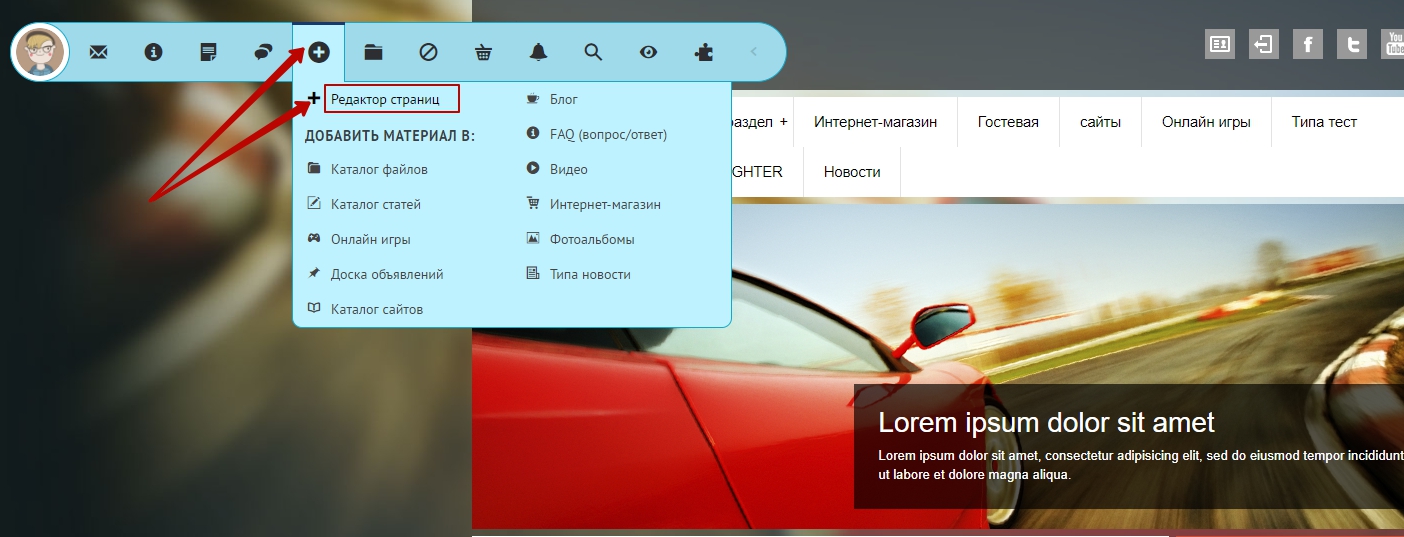Open the Новости navigation tab
1404x537 pixels.
coord(852,172)
